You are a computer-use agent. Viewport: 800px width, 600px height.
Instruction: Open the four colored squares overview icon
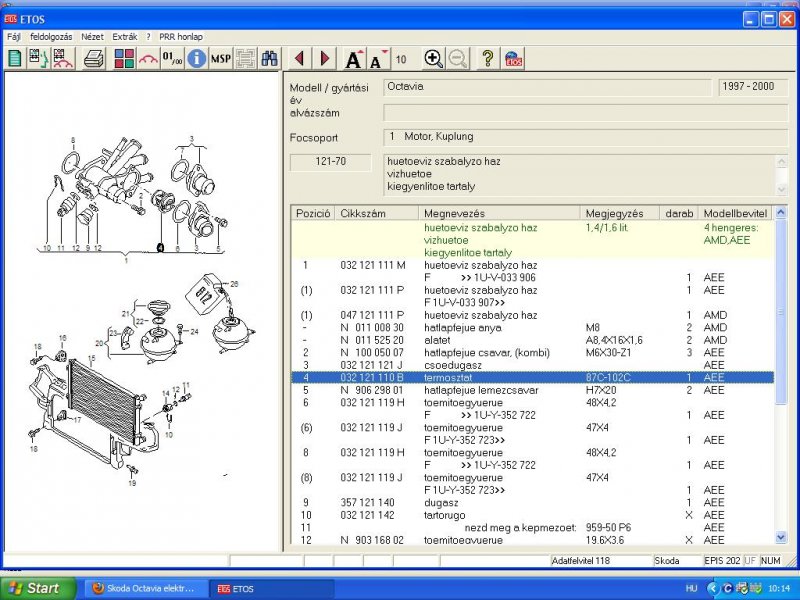pos(124,58)
